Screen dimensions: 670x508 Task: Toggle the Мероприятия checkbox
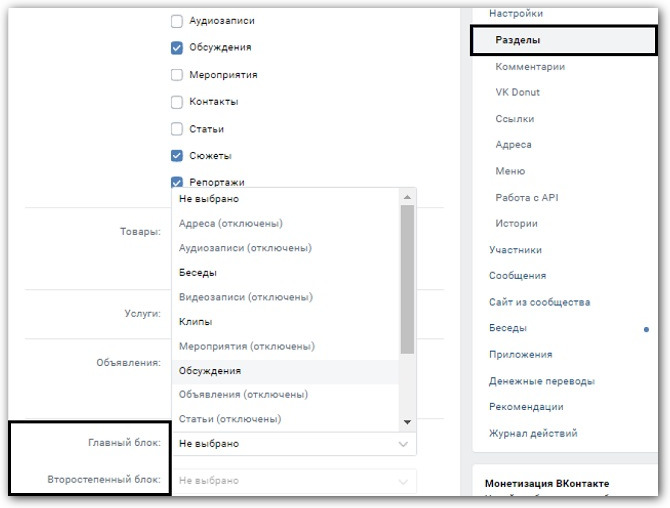point(177,75)
